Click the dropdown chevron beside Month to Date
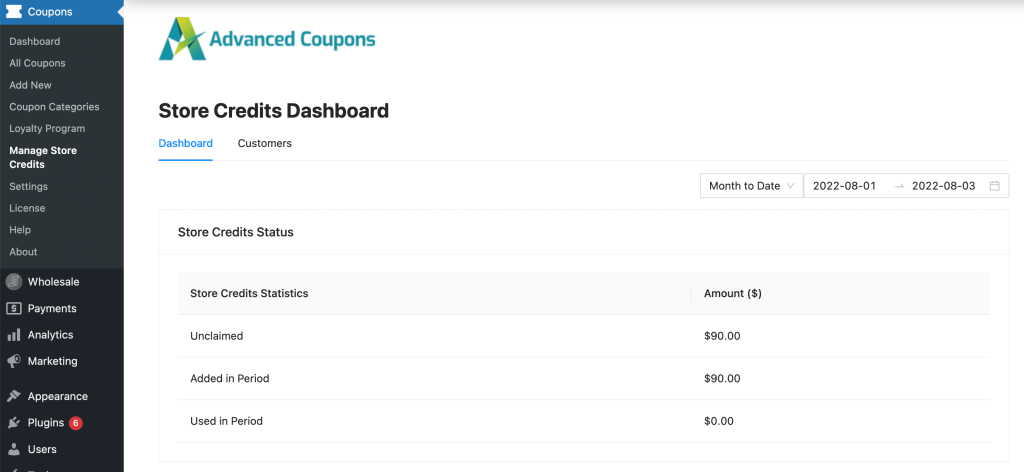Viewport: 1024px width, 472px height. (790, 185)
